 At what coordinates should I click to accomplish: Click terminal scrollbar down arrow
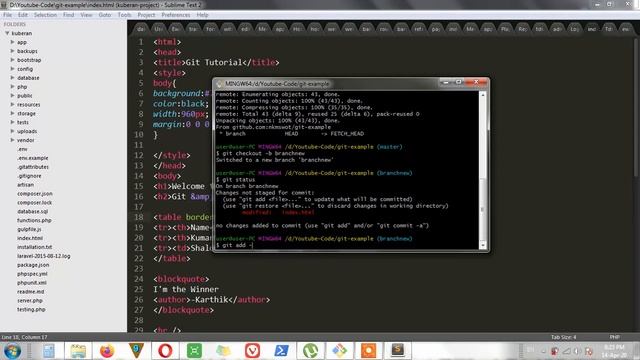click(483, 245)
